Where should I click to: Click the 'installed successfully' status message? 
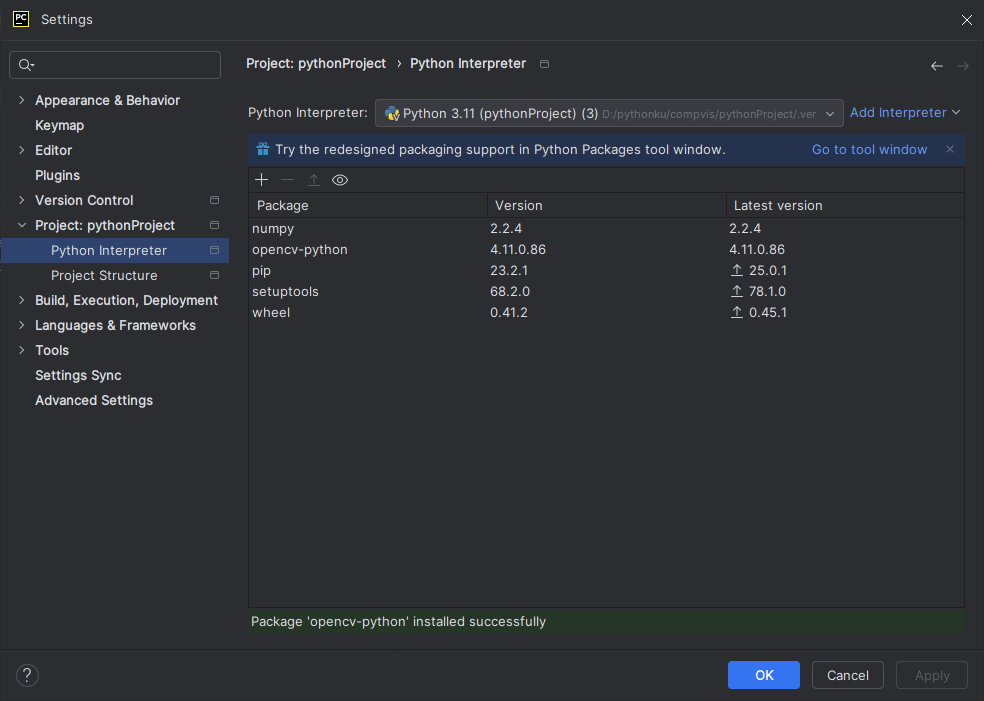(x=398, y=621)
